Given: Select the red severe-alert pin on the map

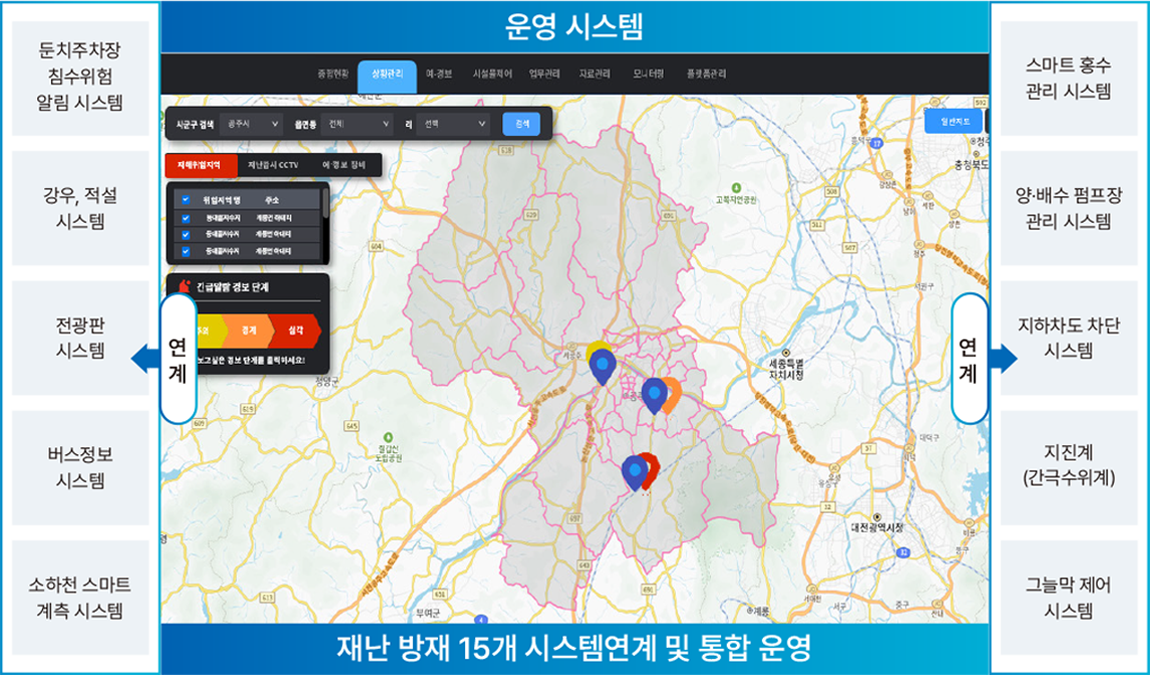Looking at the screenshot, I should click(650, 470).
